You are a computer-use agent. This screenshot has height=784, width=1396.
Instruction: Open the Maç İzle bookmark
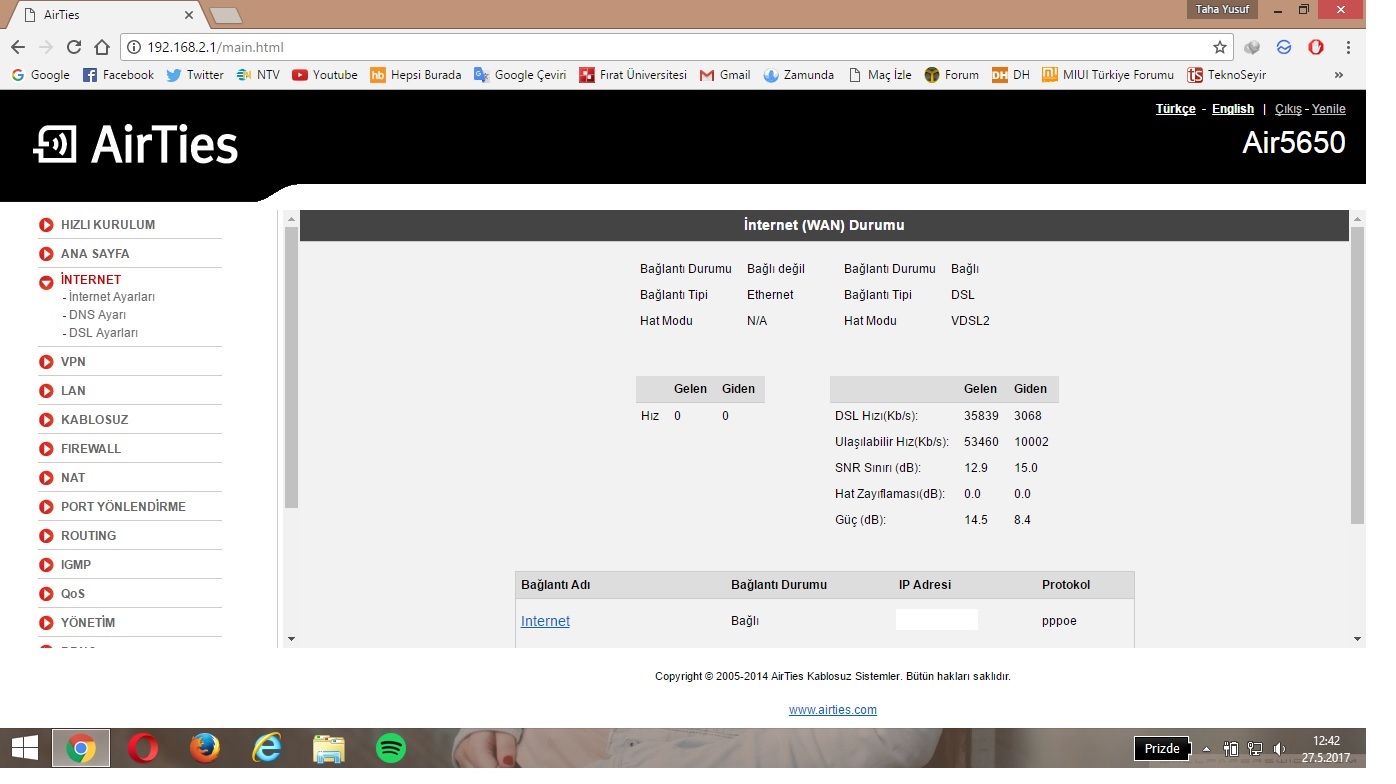(x=880, y=75)
